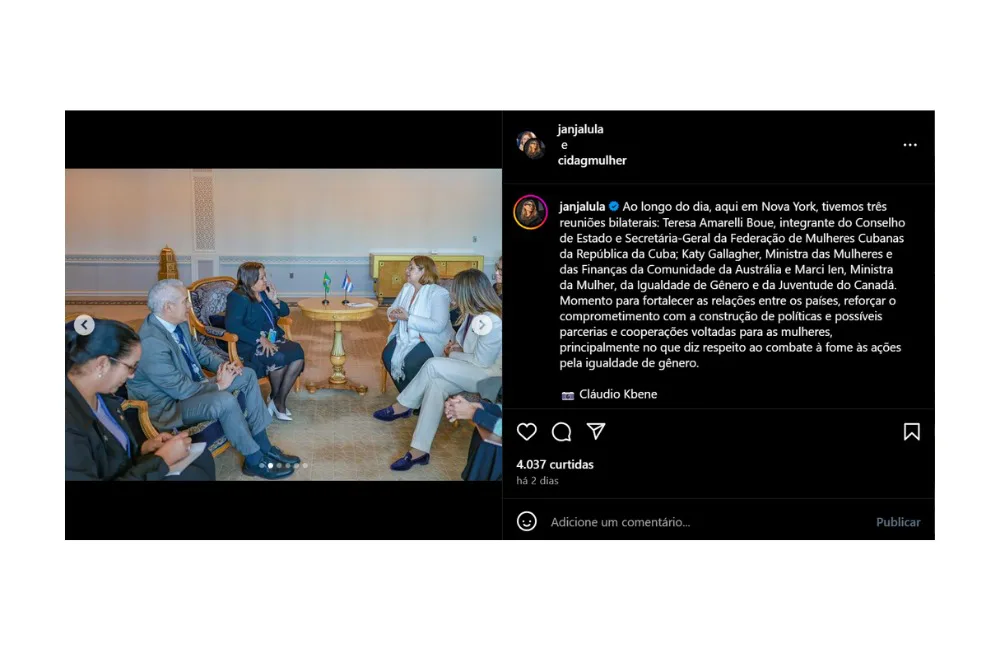Open comments via speech bubble icon
The image size is (1000, 650).
(561, 432)
